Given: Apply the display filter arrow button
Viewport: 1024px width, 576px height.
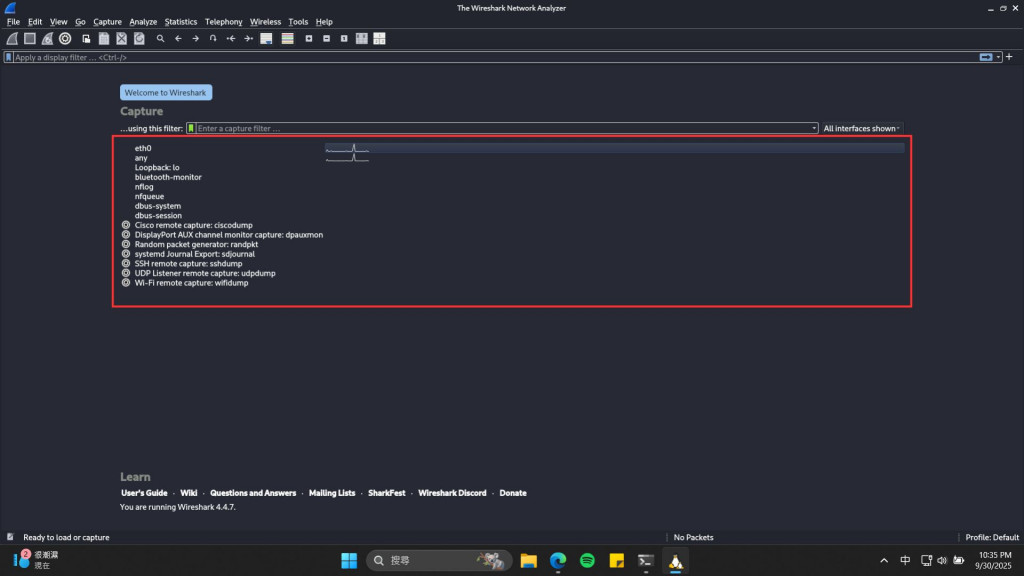Looking at the screenshot, I should pyautogui.click(x=985, y=57).
